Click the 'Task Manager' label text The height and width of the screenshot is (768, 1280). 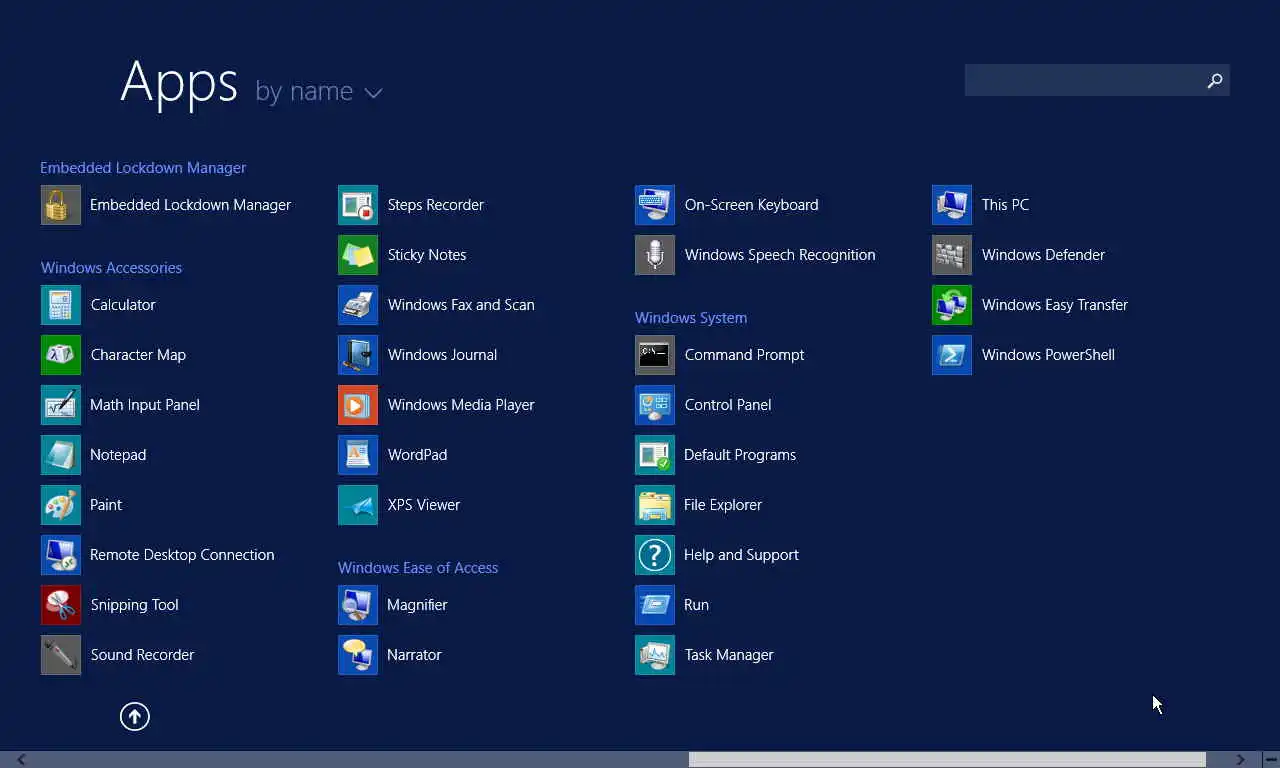[x=729, y=655]
